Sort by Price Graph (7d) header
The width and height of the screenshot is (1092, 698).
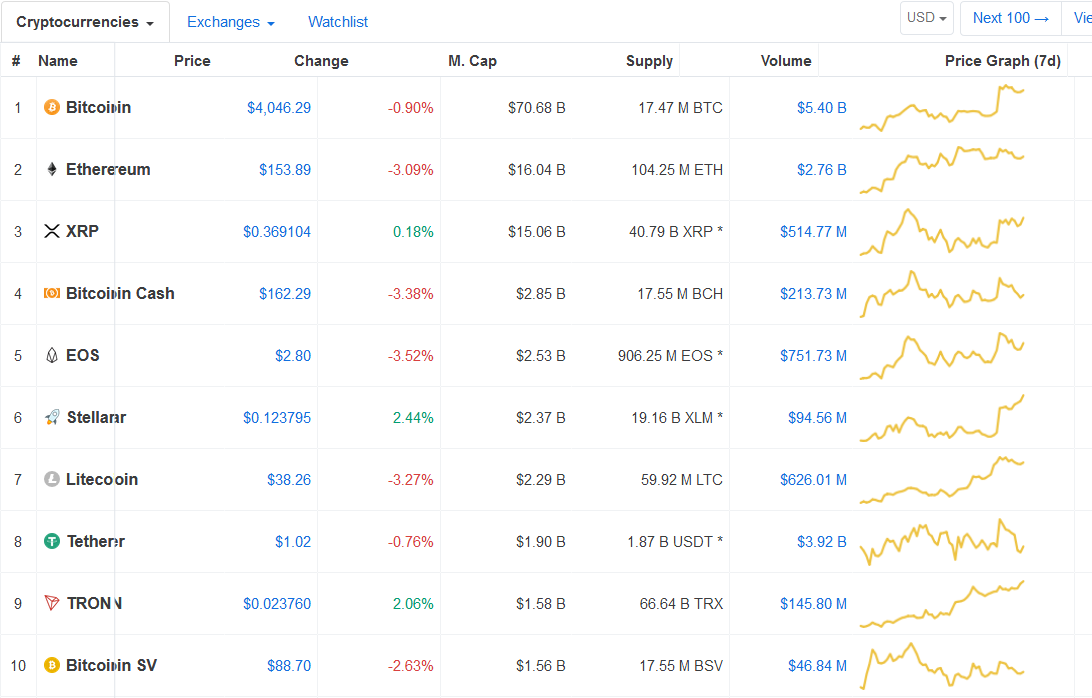tap(1003, 61)
